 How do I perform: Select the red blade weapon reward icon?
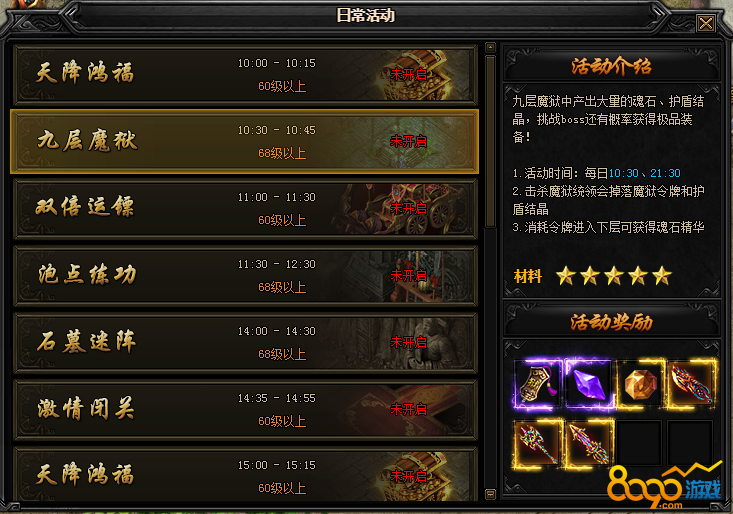(x=691, y=384)
